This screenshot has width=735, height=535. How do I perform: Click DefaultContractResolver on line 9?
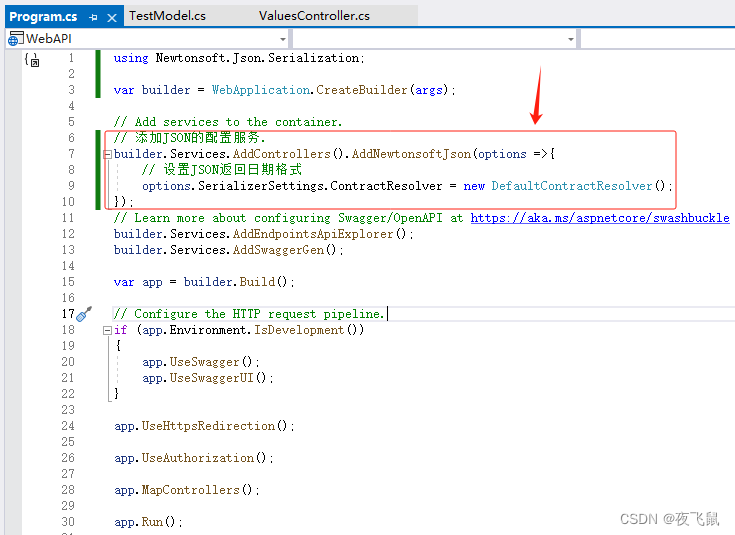[572, 186]
